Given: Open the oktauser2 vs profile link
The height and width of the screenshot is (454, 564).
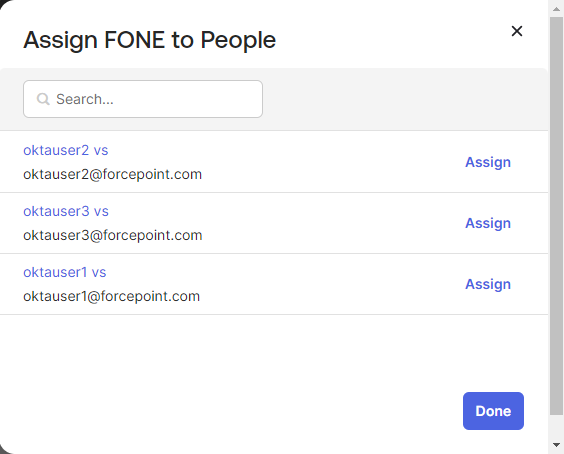Looking at the screenshot, I should pos(65,150).
